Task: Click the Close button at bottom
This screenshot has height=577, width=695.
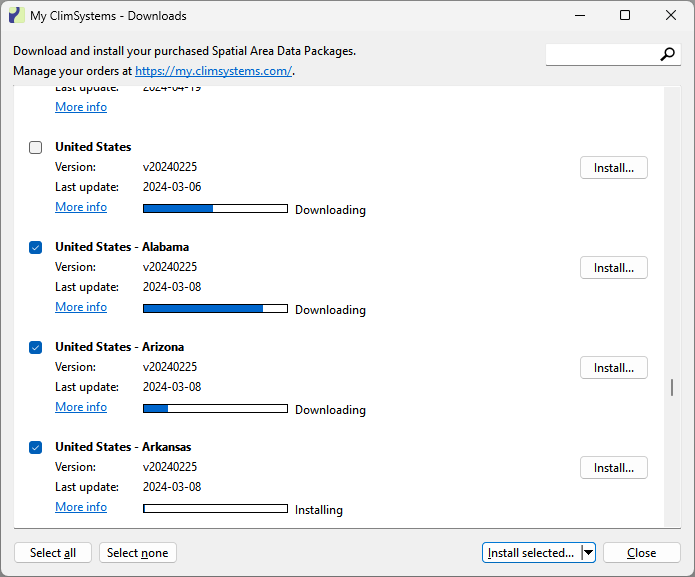Action: pos(641,553)
